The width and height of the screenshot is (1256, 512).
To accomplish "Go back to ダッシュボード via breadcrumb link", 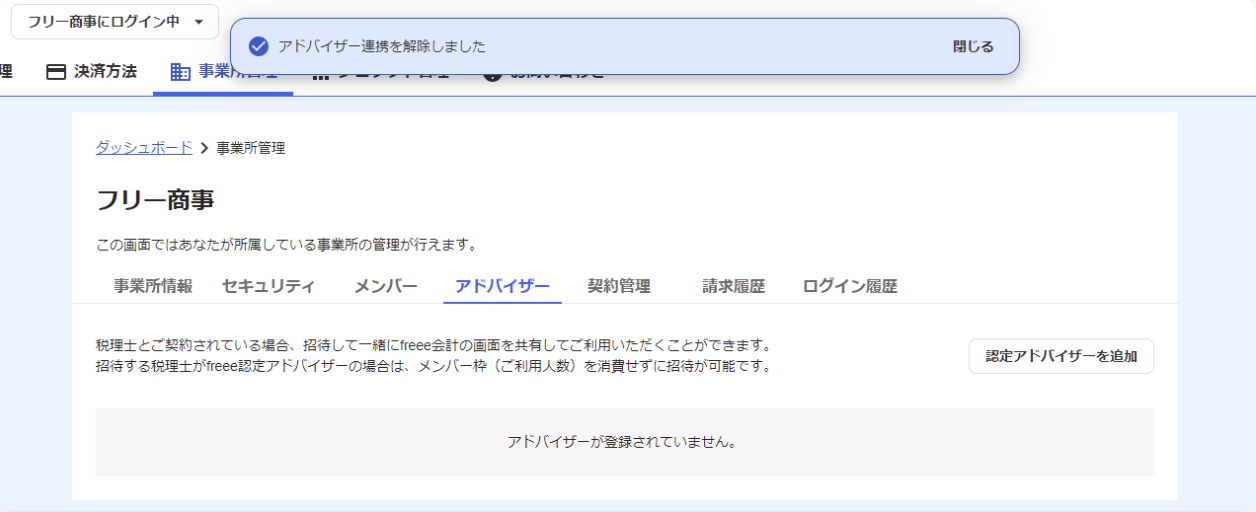I will point(144,147).
